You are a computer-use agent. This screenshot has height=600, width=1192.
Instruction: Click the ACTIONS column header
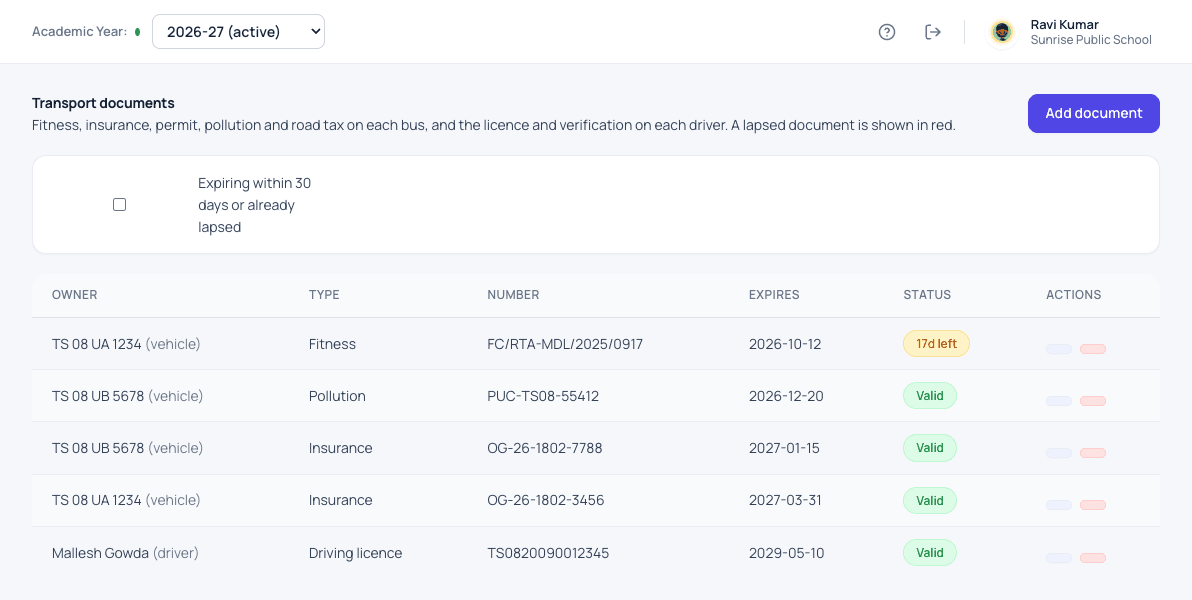click(1073, 295)
